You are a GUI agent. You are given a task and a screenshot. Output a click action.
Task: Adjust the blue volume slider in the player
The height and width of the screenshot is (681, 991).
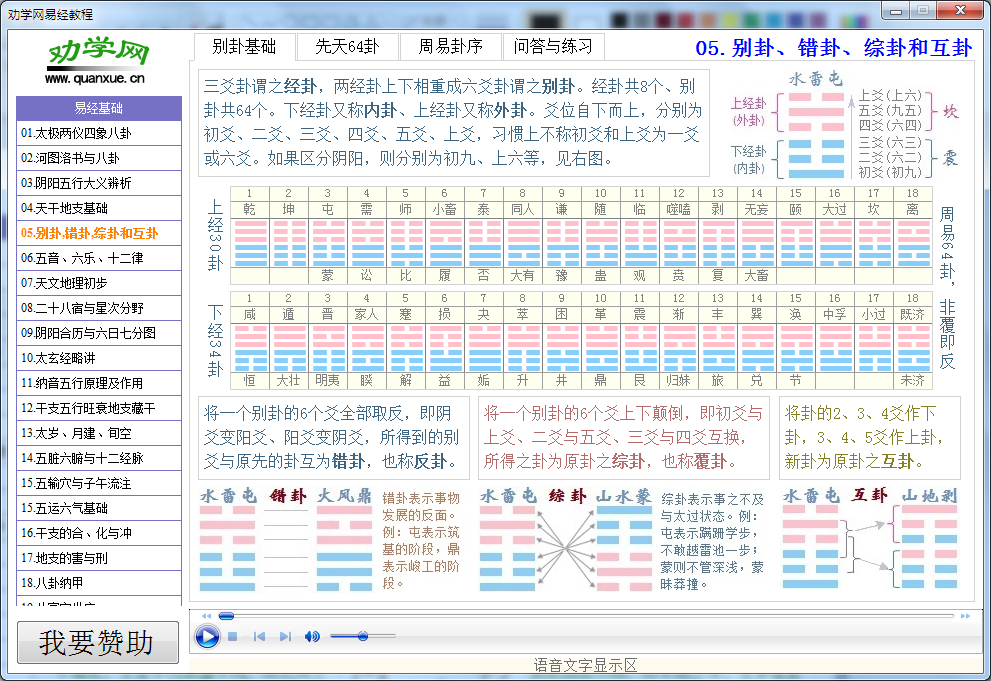pos(363,634)
